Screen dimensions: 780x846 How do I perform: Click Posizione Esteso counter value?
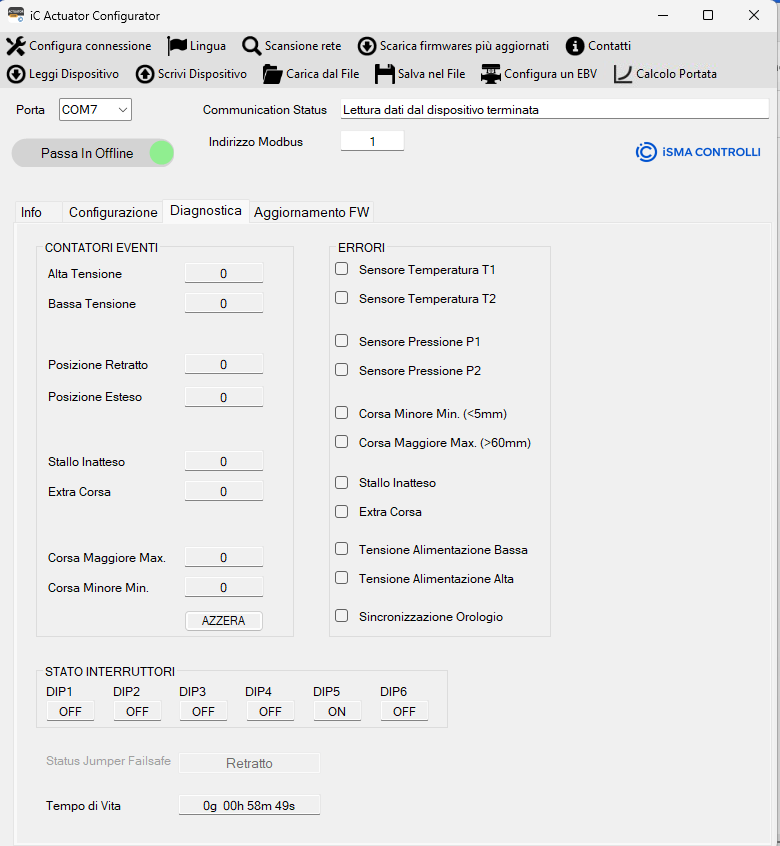tap(224, 397)
